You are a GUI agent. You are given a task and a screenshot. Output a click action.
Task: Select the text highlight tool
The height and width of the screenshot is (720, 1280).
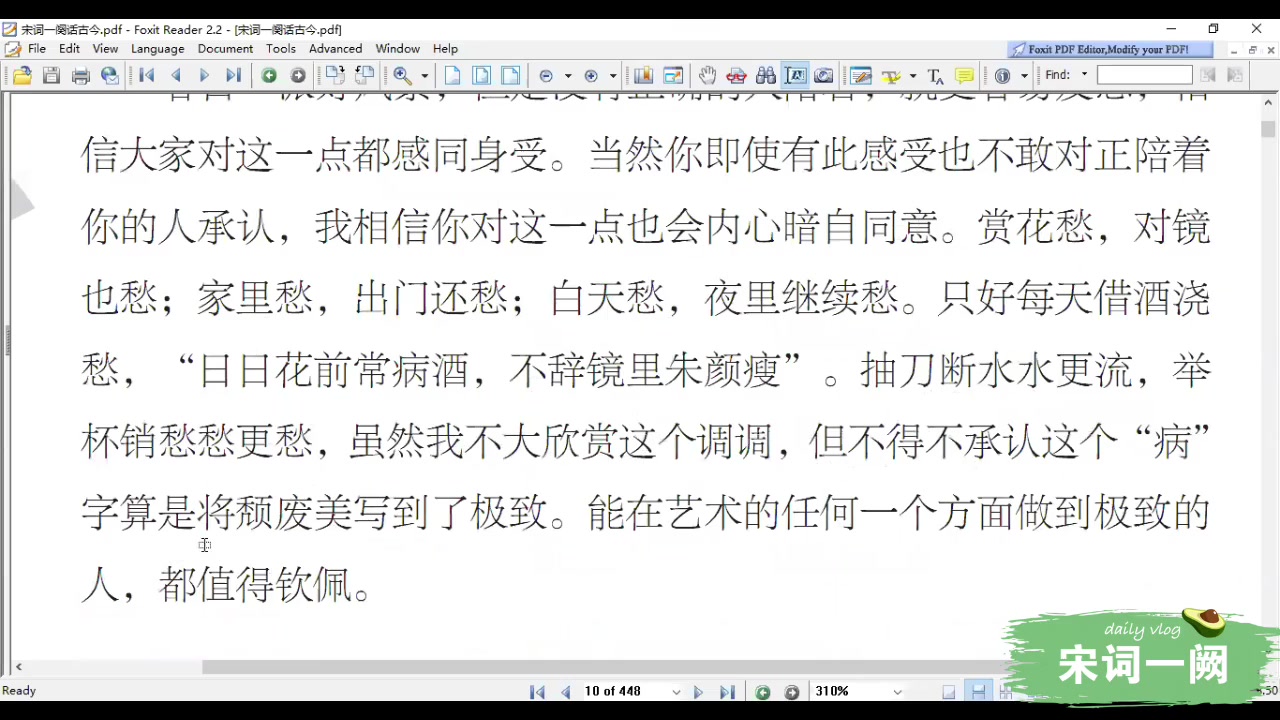tap(890, 75)
